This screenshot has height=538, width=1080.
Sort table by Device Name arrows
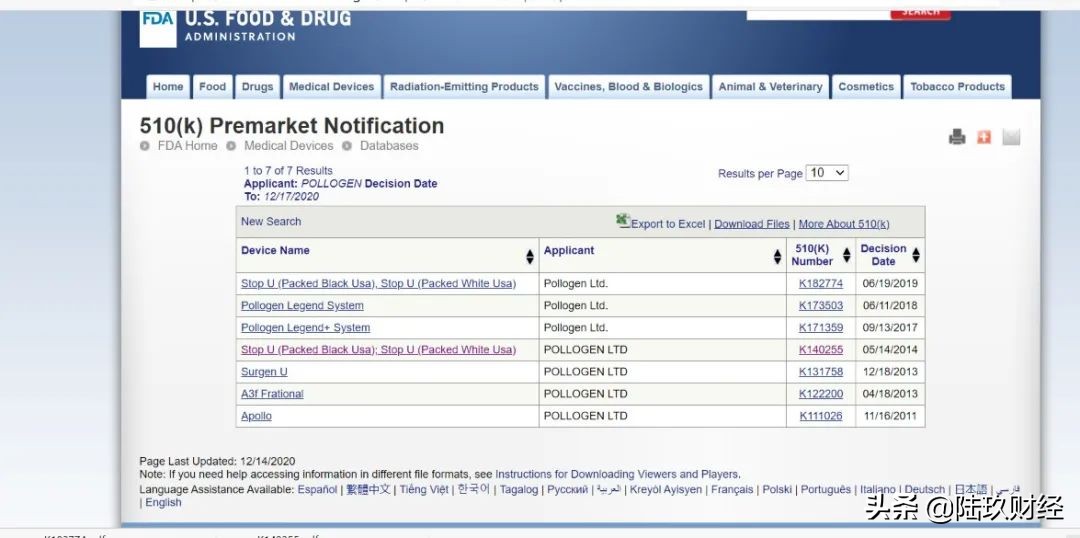click(x=530, y=256)
